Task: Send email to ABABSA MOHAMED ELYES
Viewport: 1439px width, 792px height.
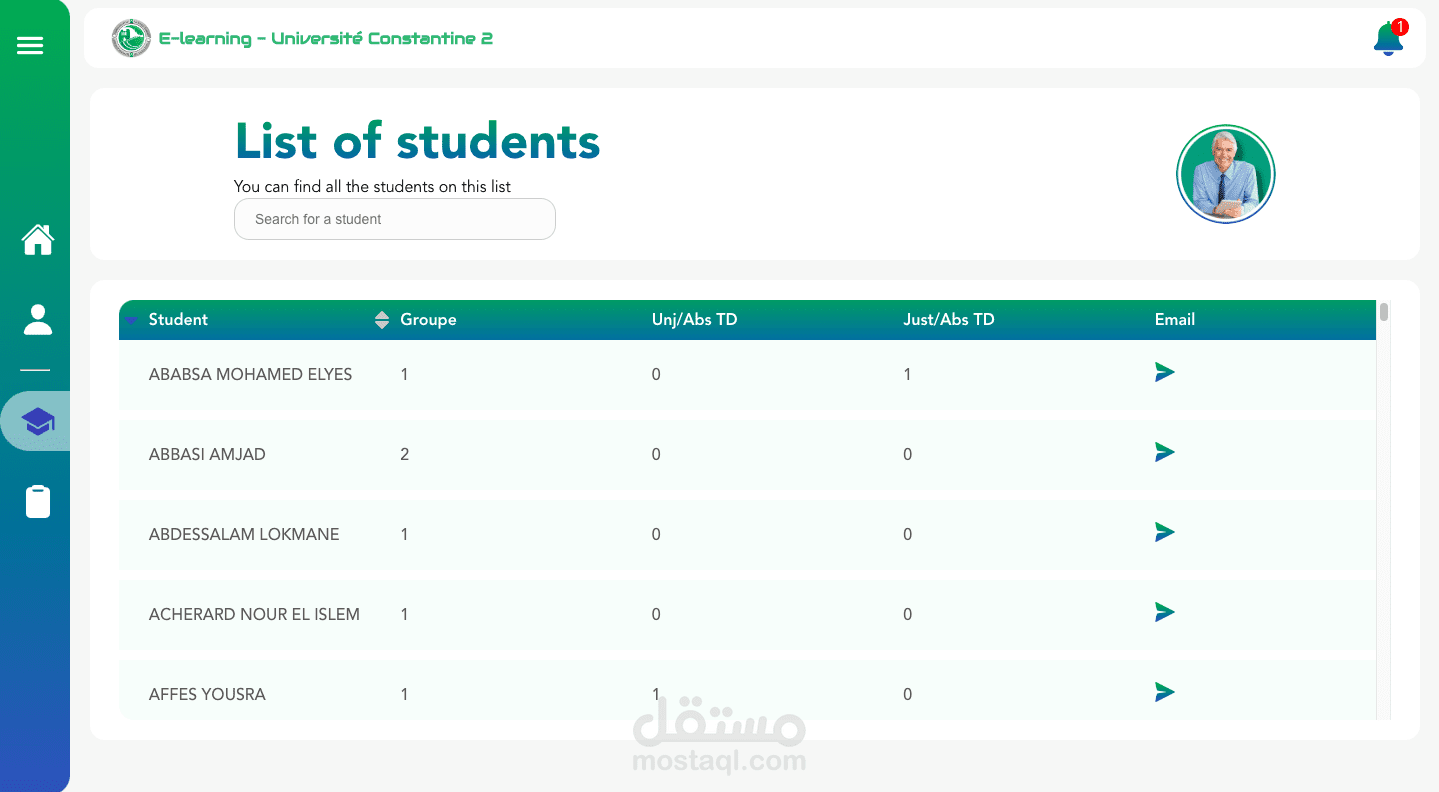Action: point(1164,373)
